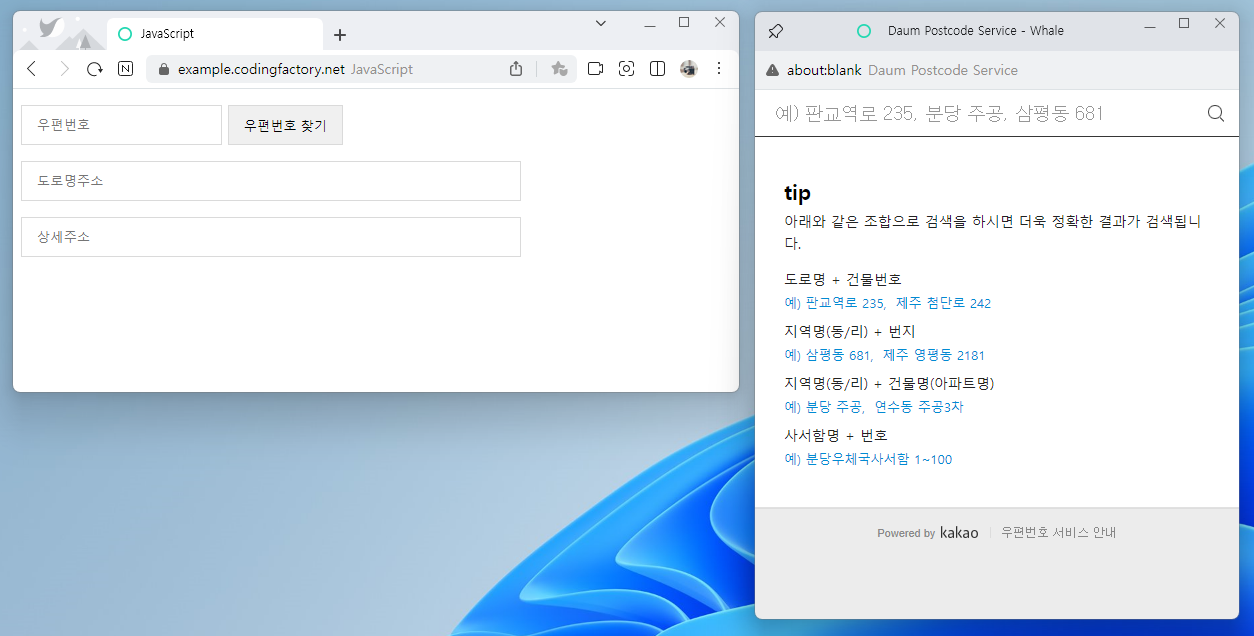Viewport: 1254px width, 636px height.
Task: Click the postcode search magnifier icon
Action: 1216,113
